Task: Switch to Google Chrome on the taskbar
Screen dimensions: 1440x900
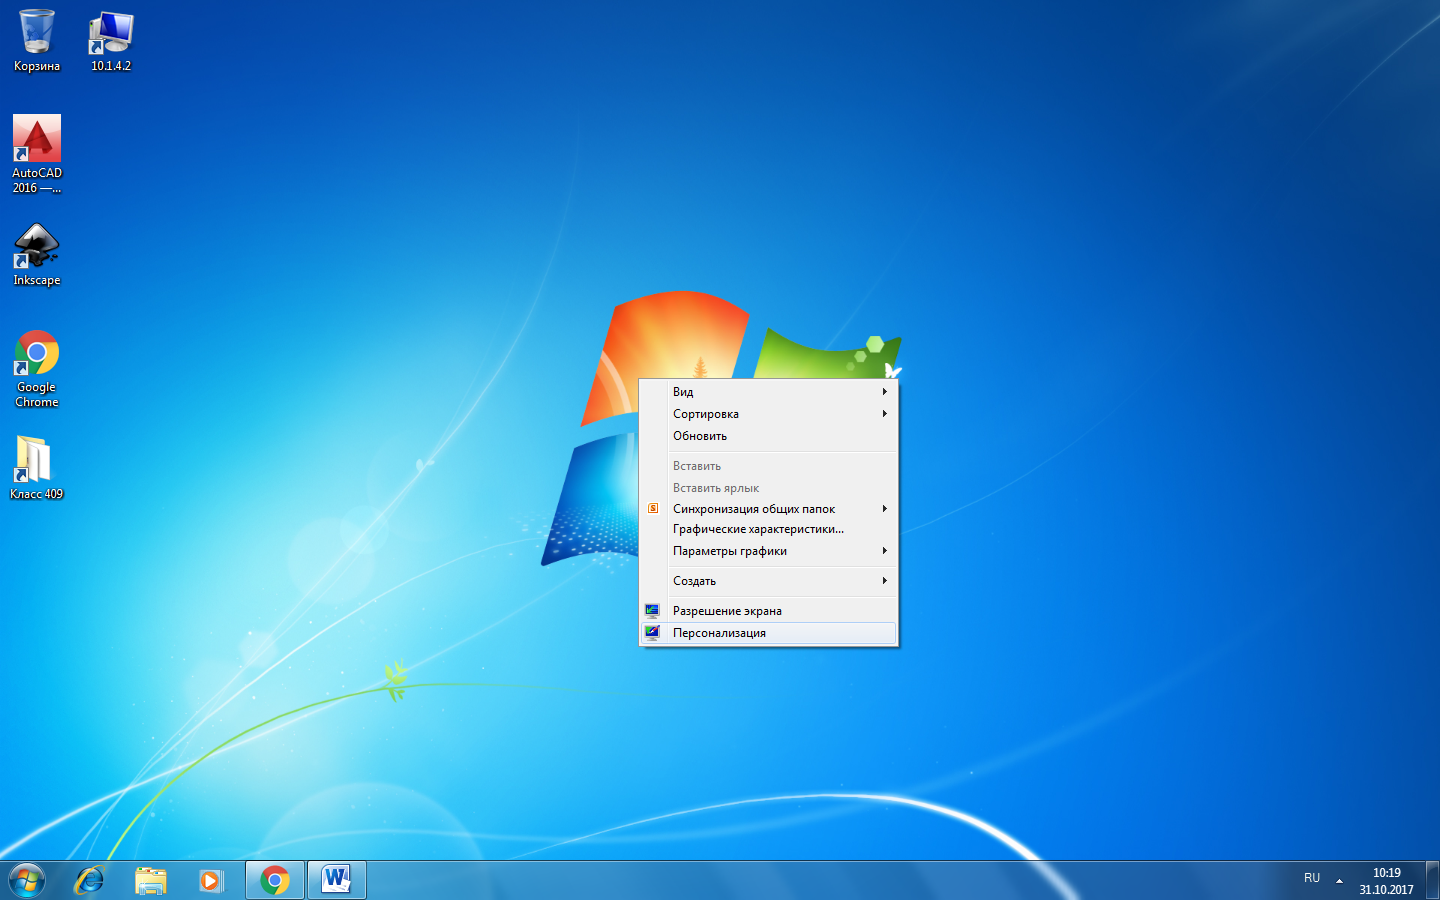Action: (x=275, y=880)
